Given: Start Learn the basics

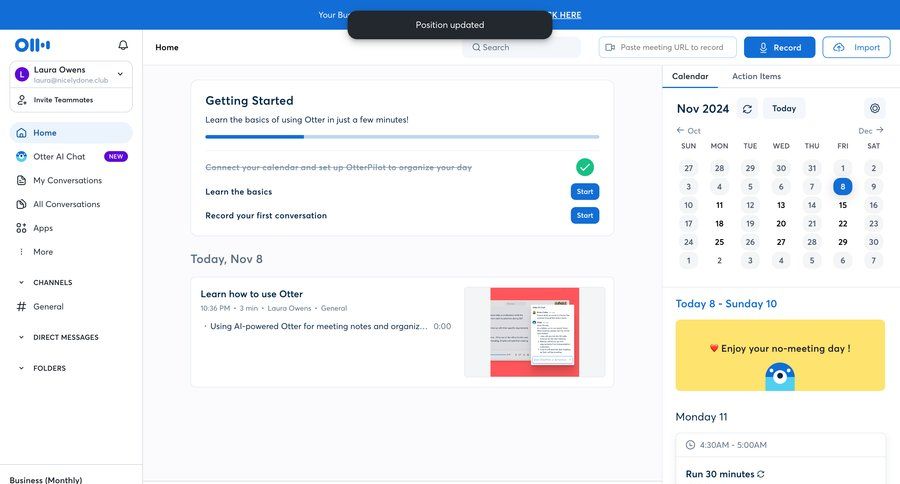Looking at the screenshot, I should [585, 191].
